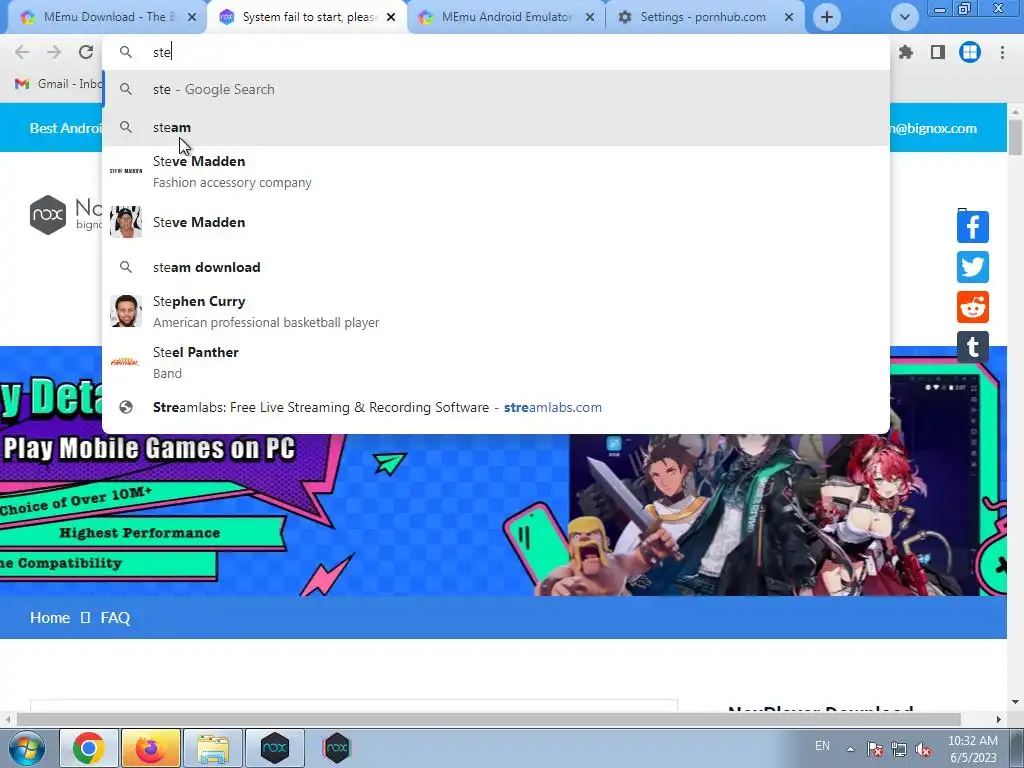Screen dimensions: 1024x768
Task: Share the page on Twitter
Action: (x=972, y=266)
